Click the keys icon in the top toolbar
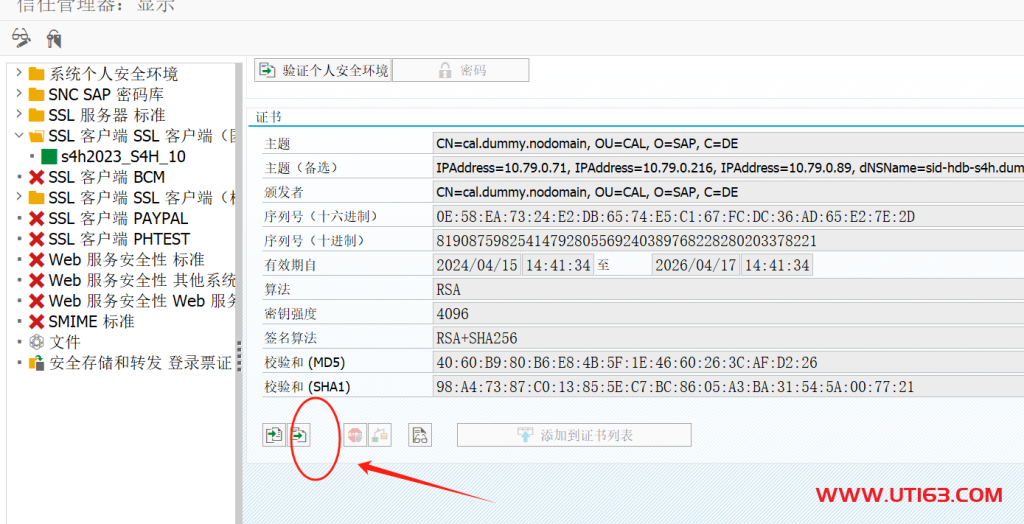This screenshot has height=524, width=1024. click(x=54, y=39)
